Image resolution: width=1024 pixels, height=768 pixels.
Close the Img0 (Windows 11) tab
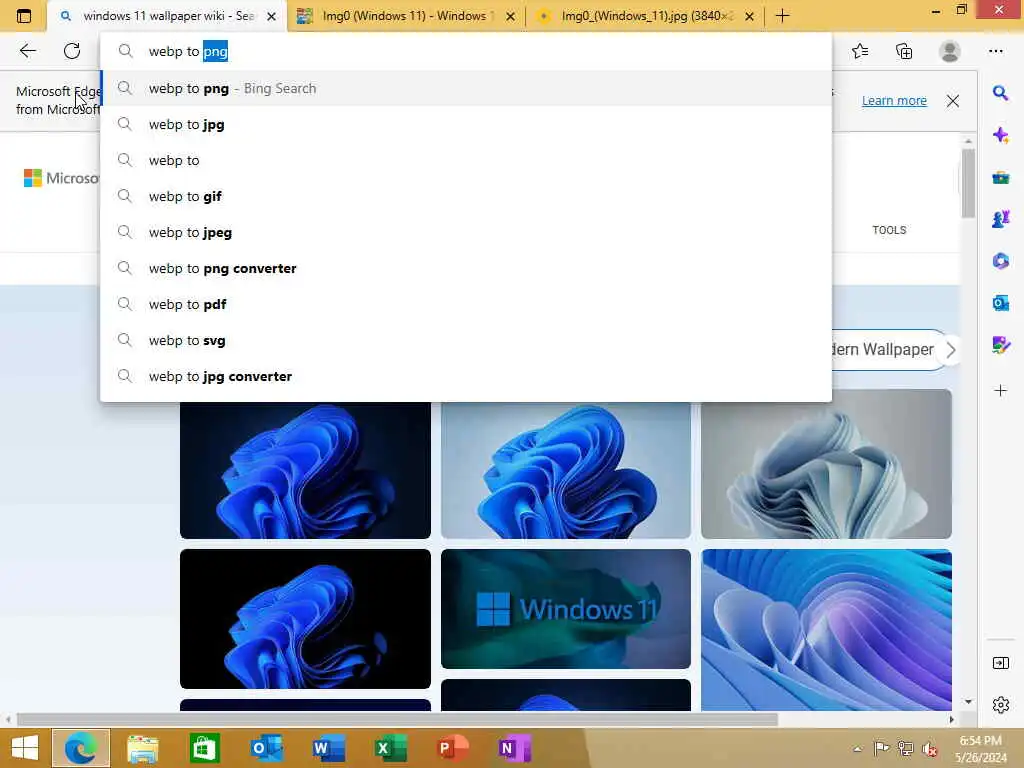tap(511, 16)
